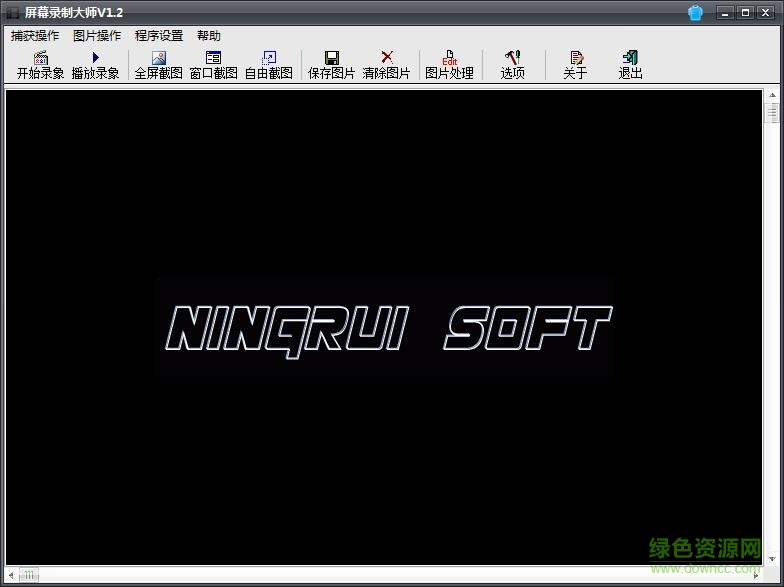Open the 程序设置 menu
Viewport: 784px width, 587px height.
tap(159, 36)
